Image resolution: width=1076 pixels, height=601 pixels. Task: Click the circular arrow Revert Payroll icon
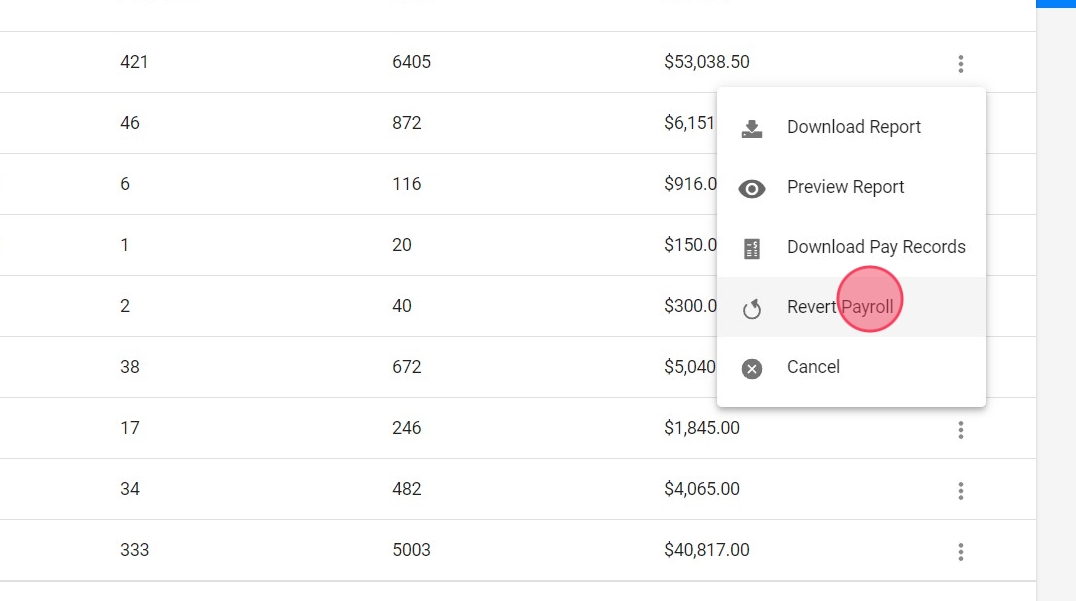752,309
